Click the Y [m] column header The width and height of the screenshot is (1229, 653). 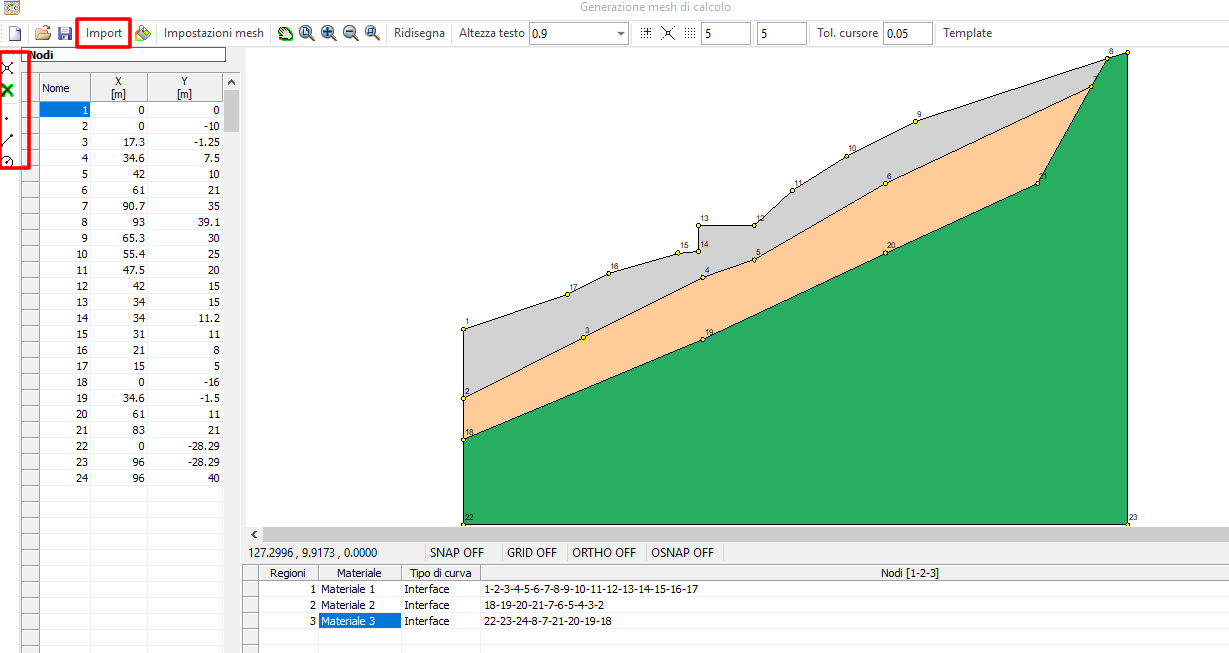coord(184,87)
